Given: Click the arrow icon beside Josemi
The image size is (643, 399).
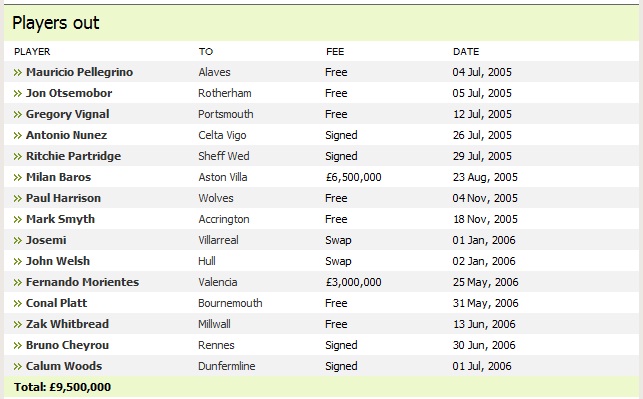Looking at the screenshot, I should coord(18,241).
